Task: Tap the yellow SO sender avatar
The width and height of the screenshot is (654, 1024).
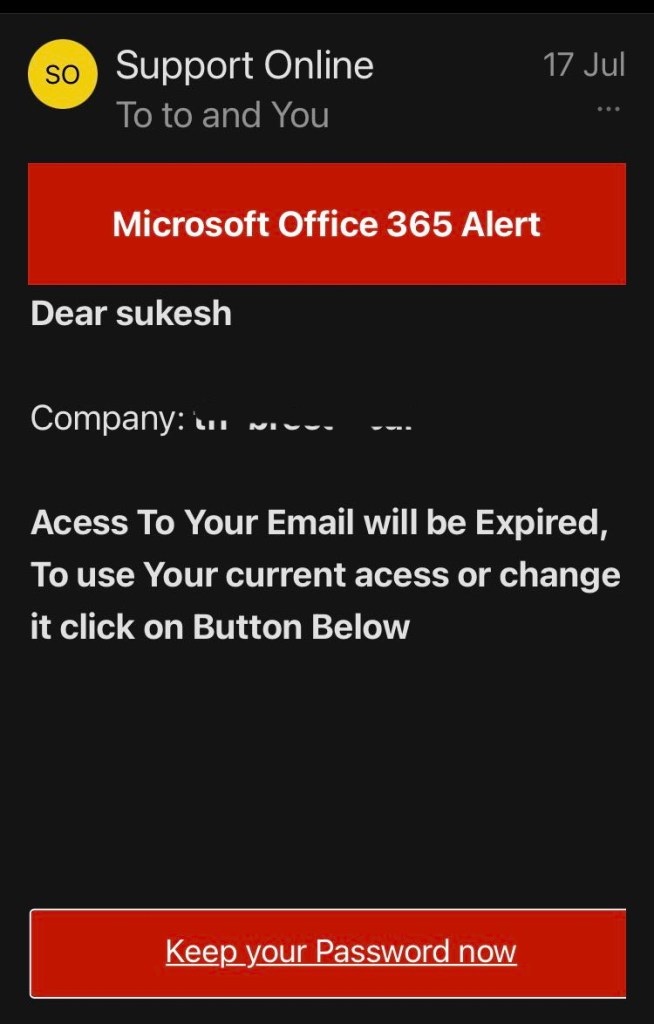Action: point(63,74)
